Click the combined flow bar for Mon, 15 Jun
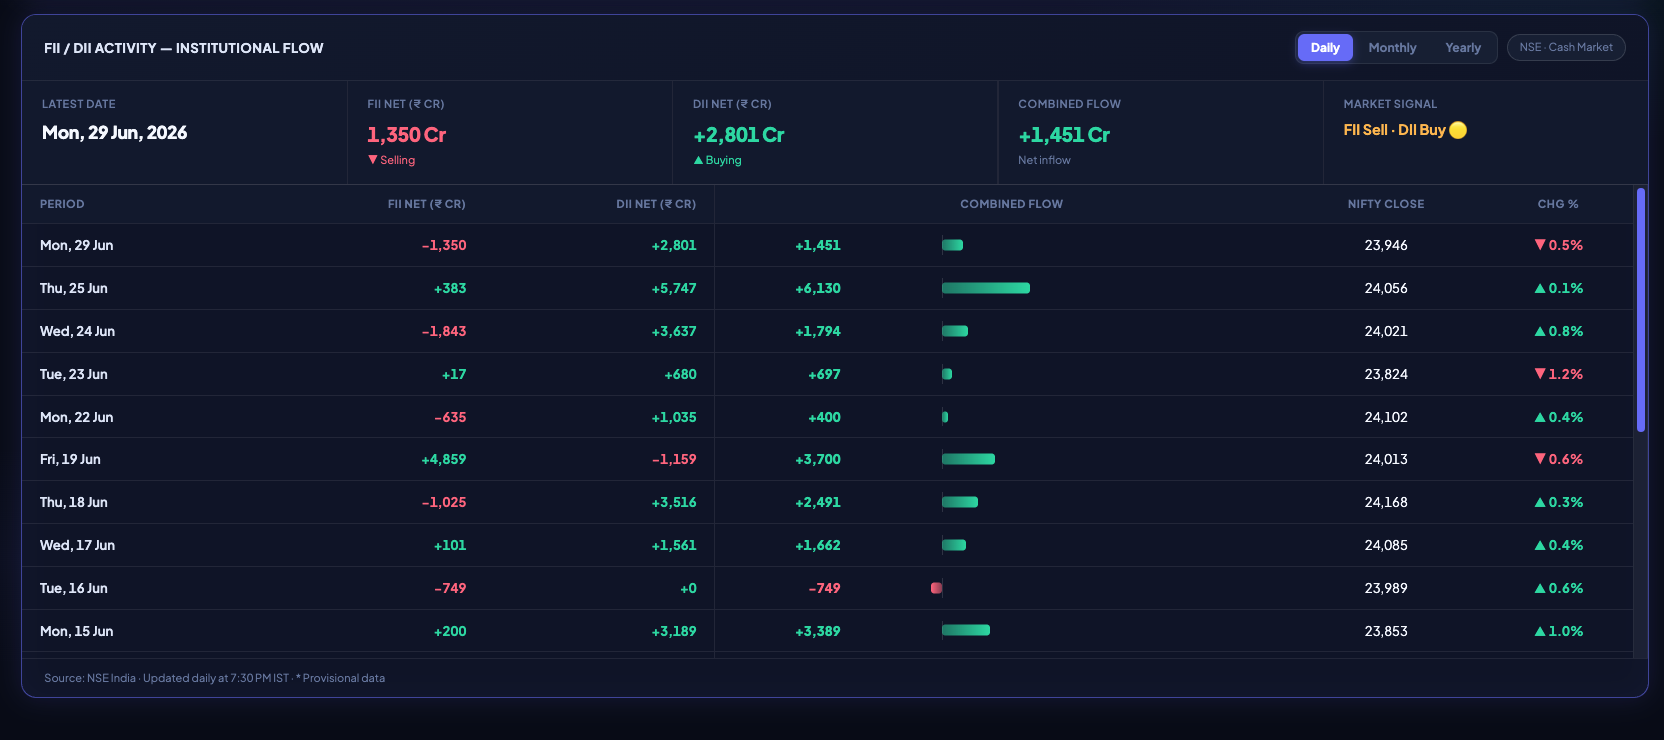The width and height of the screenshot is (1664, 740). (966, 630)
